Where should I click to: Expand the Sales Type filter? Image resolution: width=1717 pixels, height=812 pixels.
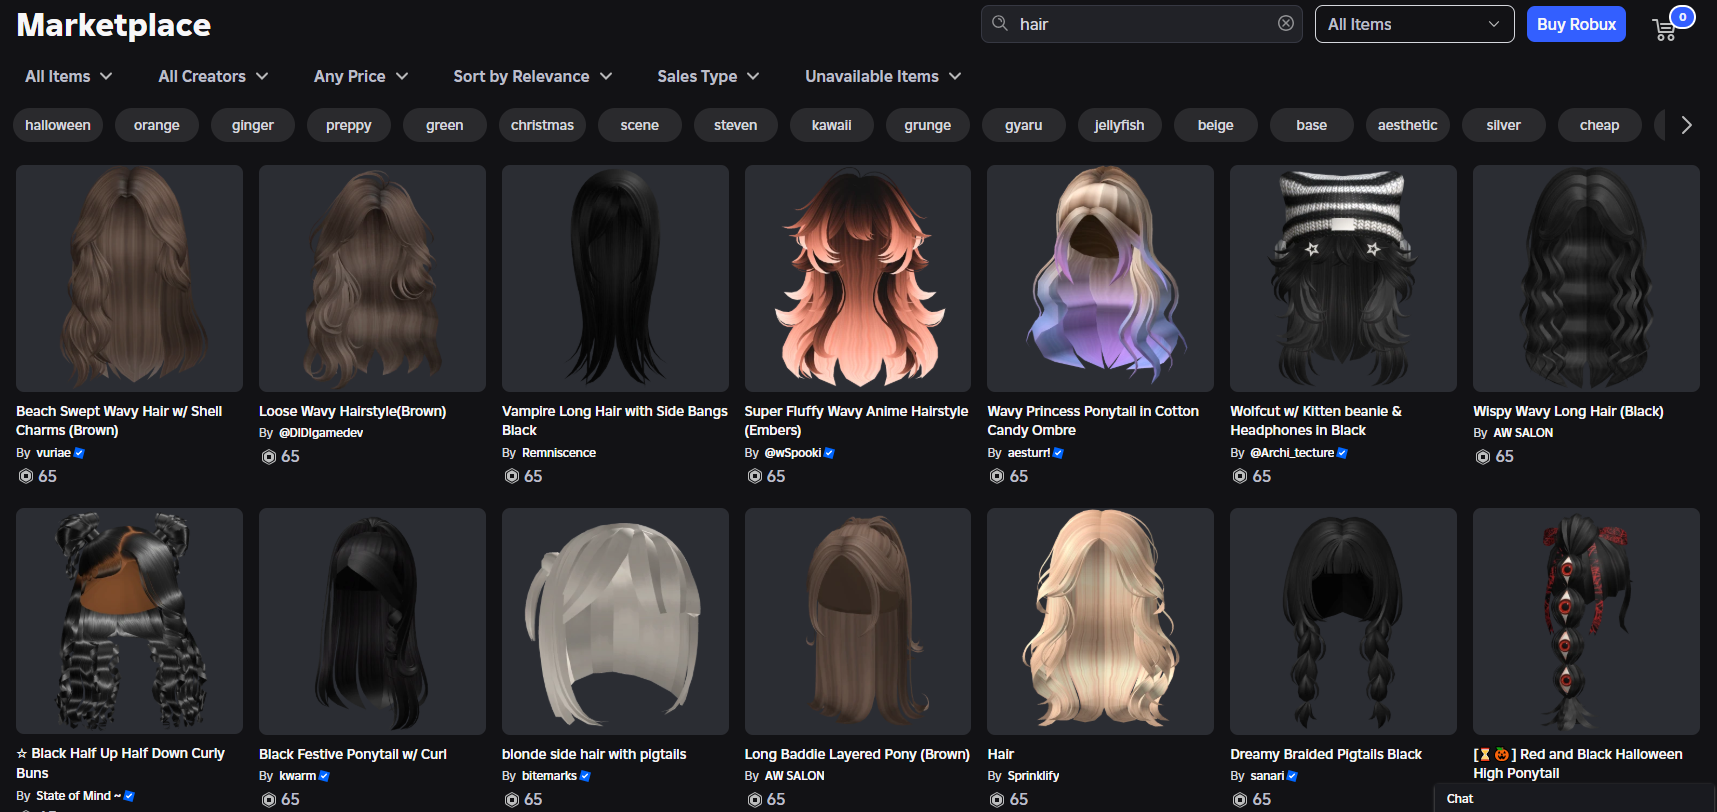(708, 76)
